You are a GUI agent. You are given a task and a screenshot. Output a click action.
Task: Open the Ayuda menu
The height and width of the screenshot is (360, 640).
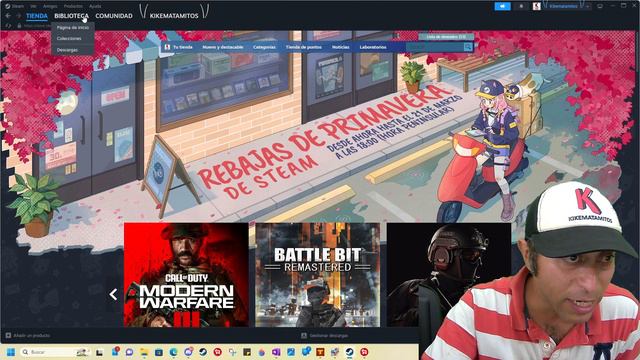point(95,6)
